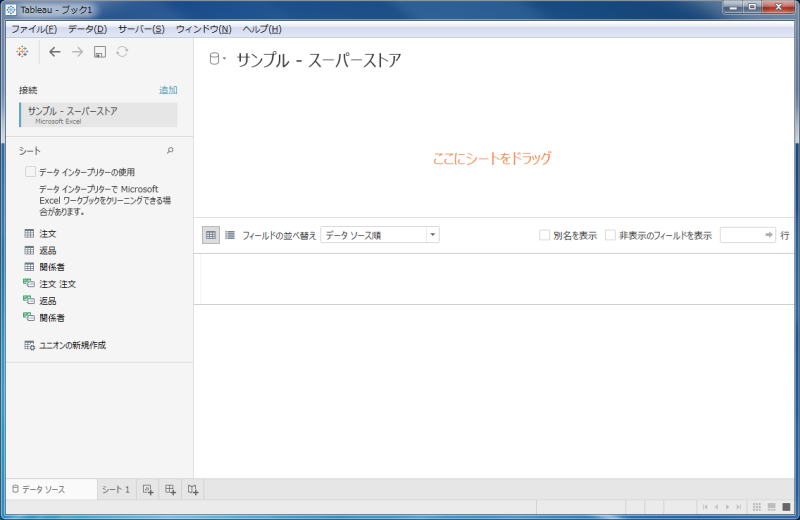
Task: Select サンプル - スーパーストア connection
Action: pyautogui.click(x=98, y=115)
